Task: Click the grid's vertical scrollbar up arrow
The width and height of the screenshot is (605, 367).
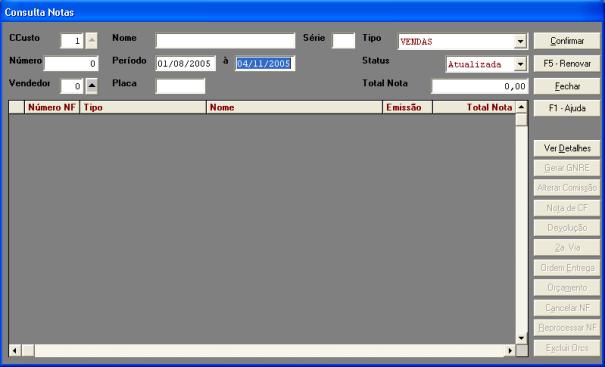Action: pyautogui.click(x=522, y=107)
